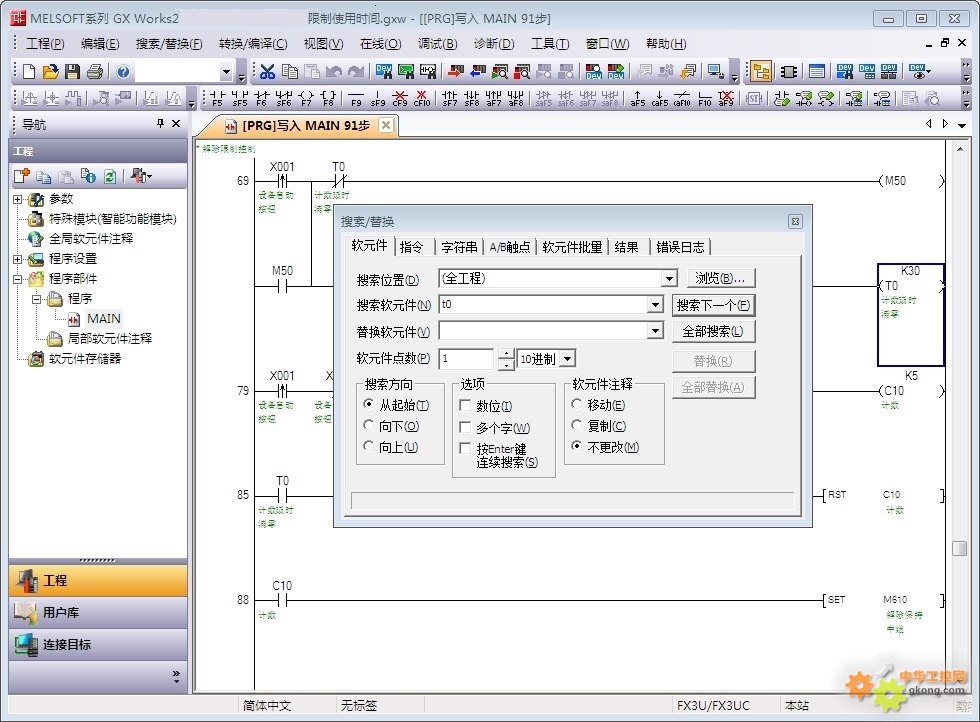The width and height of the screenshot is (980, 722).
Task: Click the 全部搜索(L) button
Action: [x=713, y=331]
